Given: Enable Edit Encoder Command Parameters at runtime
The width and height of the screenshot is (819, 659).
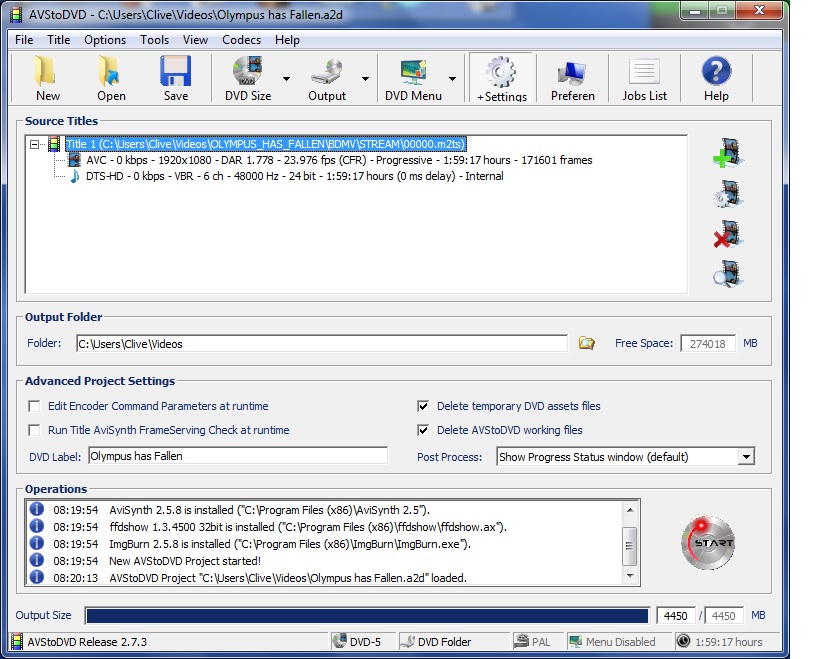Looking at the screenshot, I should [34, 406].
